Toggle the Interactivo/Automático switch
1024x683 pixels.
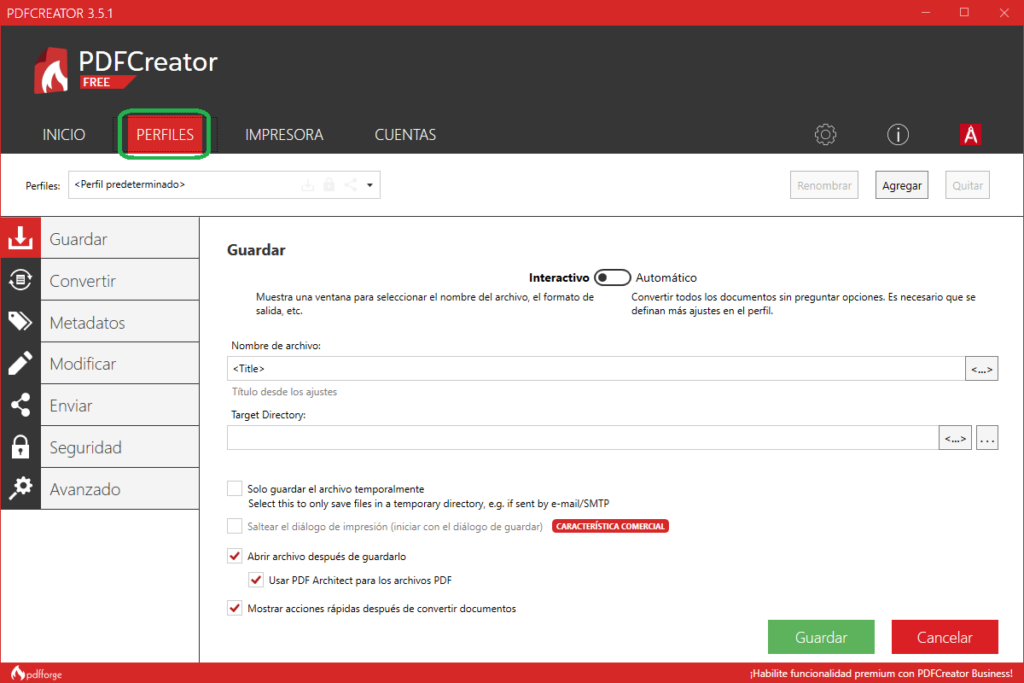(x=612, y=278)
